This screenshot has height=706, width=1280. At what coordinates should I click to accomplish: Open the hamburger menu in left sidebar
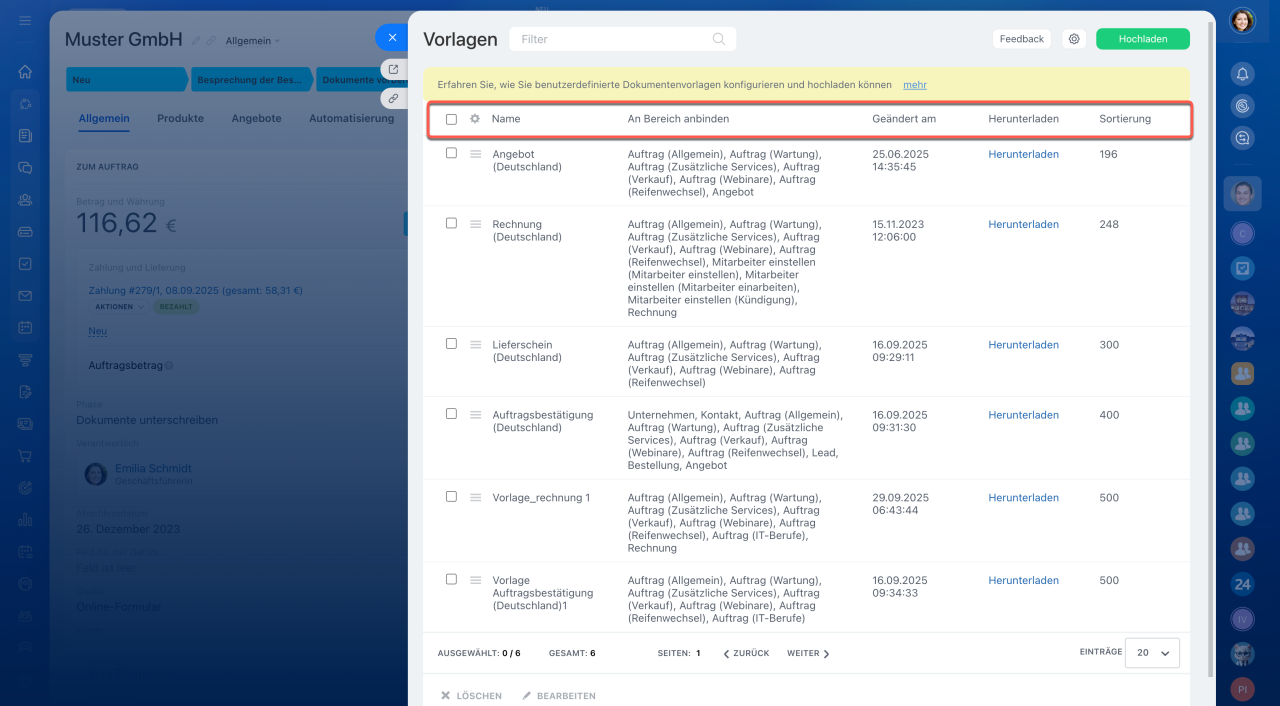pos(25,21)
